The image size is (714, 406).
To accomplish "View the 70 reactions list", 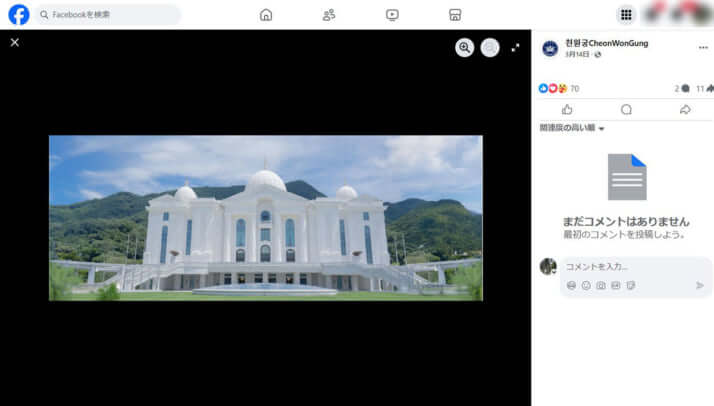I will pos(559,88).
